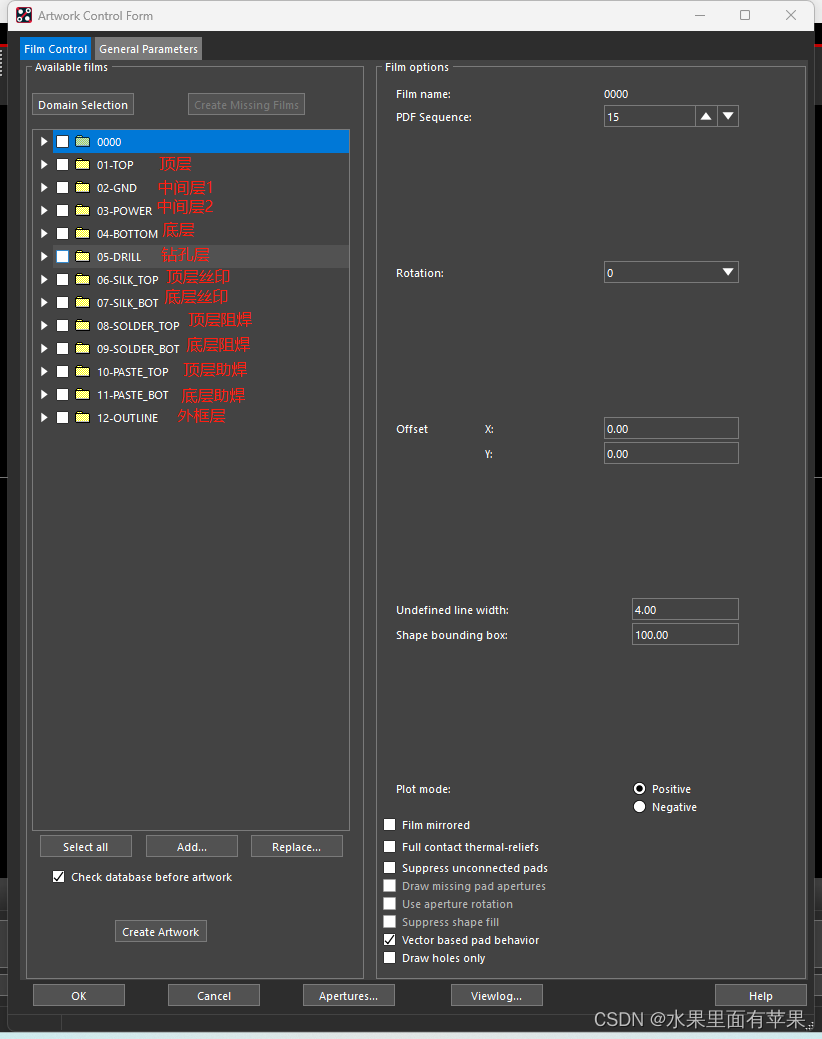Click the yellow folder icon beside 02-GND
This screenshot has width=822, height=1039.
pyautogui.click(x=82, y=188)
